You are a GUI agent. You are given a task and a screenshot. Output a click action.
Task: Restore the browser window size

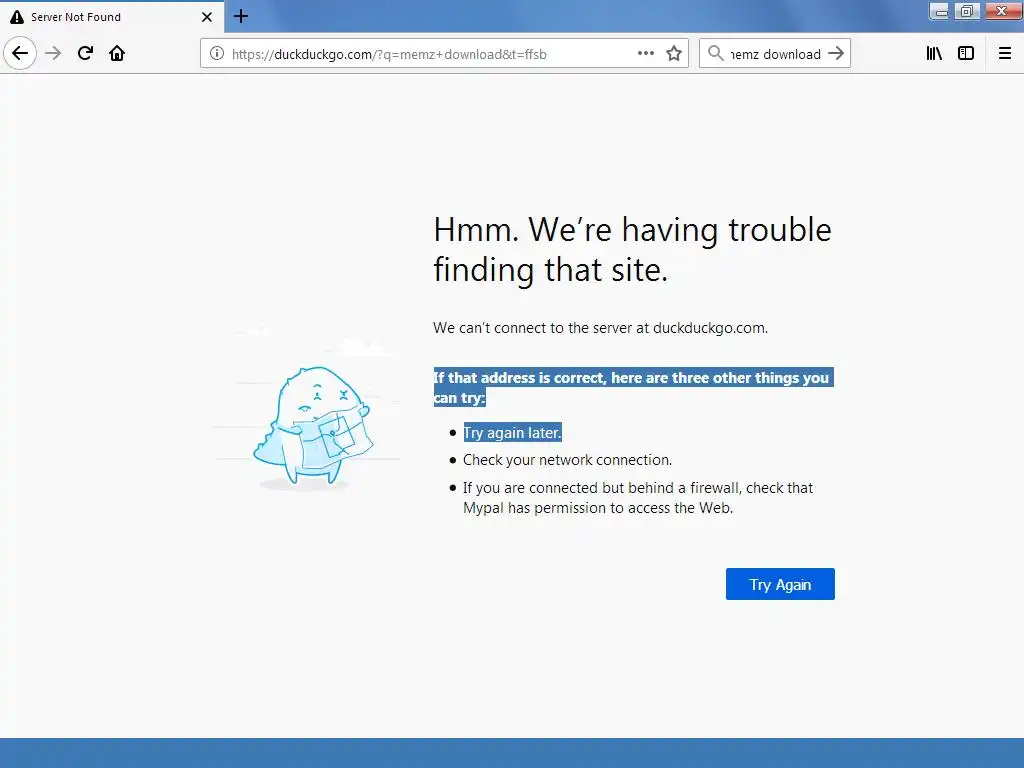tap(967, 11)
